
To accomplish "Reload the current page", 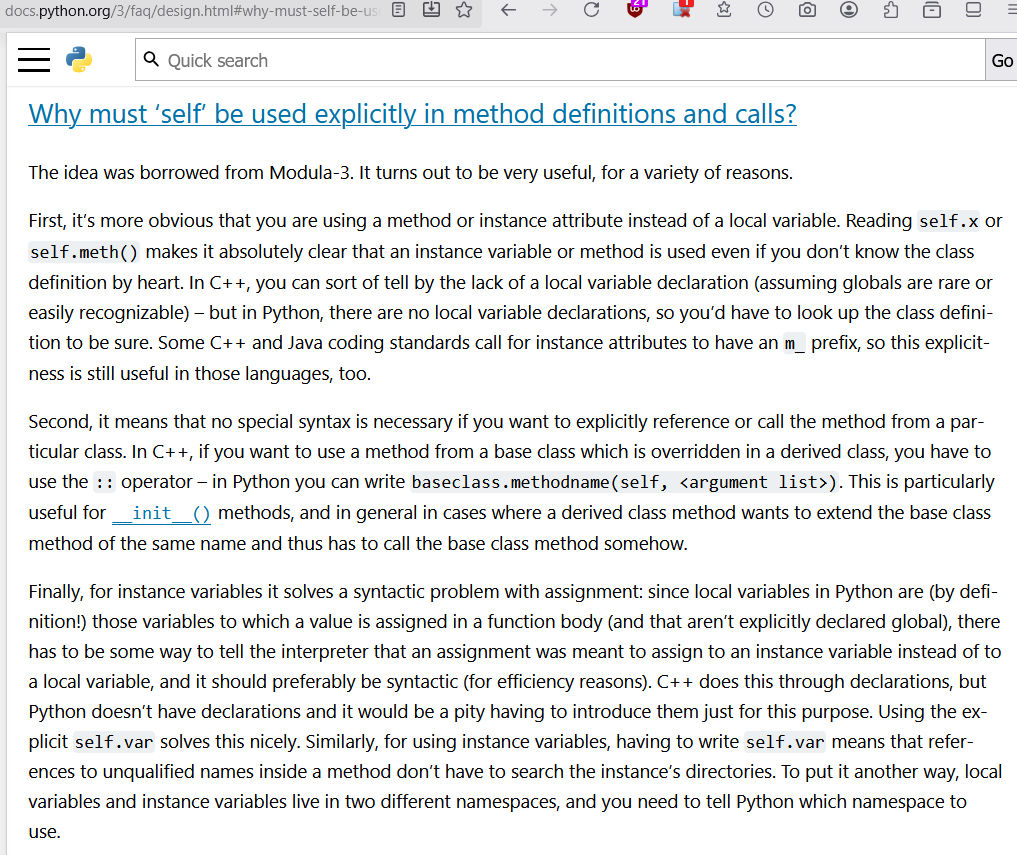I will pos(591,10).
